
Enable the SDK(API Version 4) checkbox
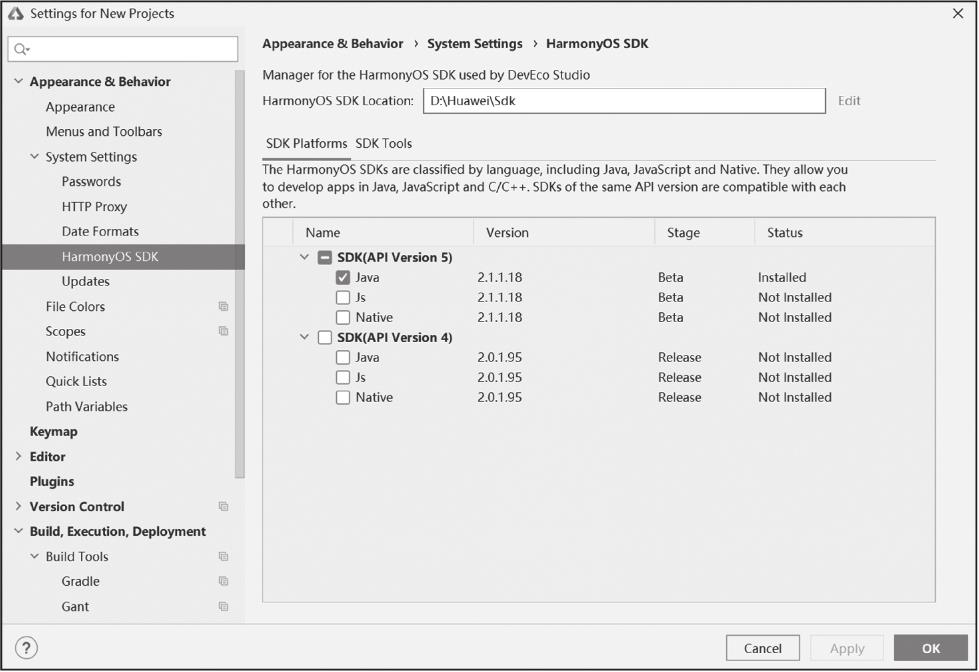[x=325, y=338]
